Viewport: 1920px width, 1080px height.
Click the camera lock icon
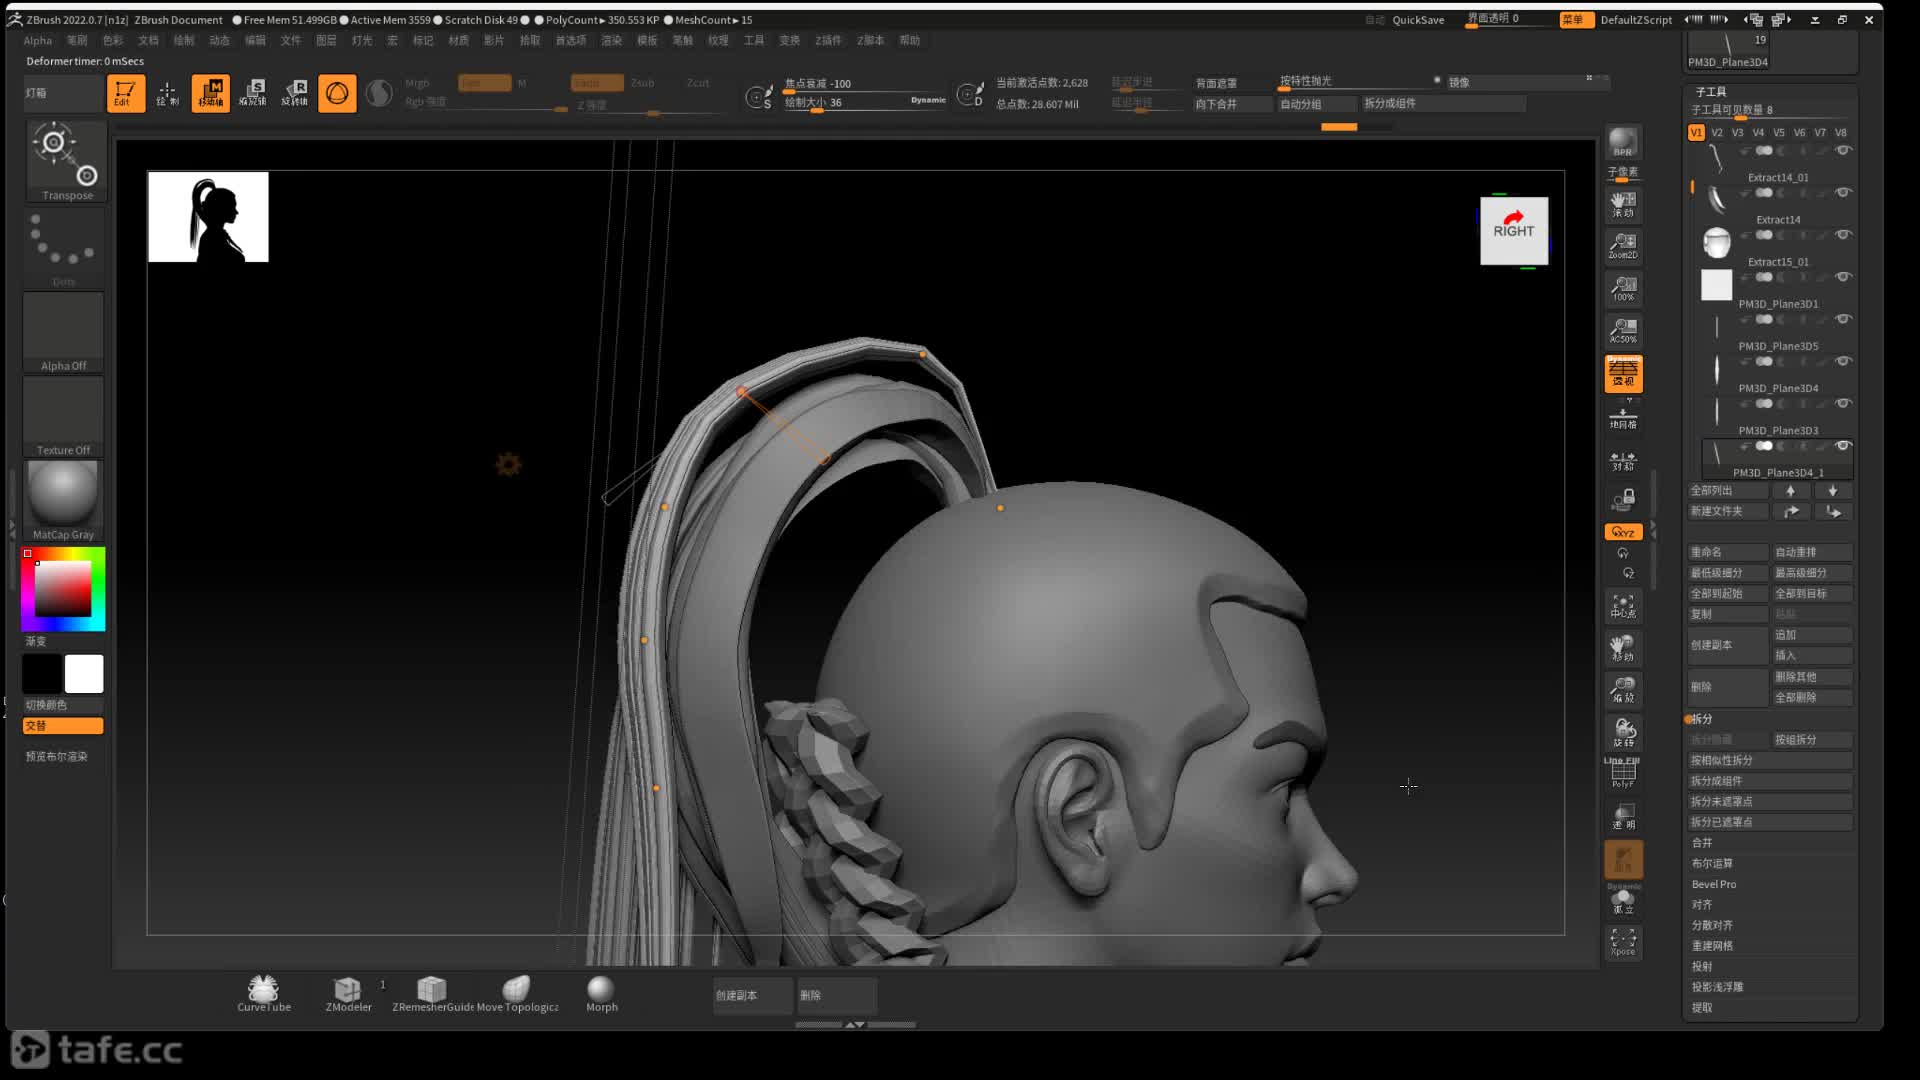(1623, 498)
